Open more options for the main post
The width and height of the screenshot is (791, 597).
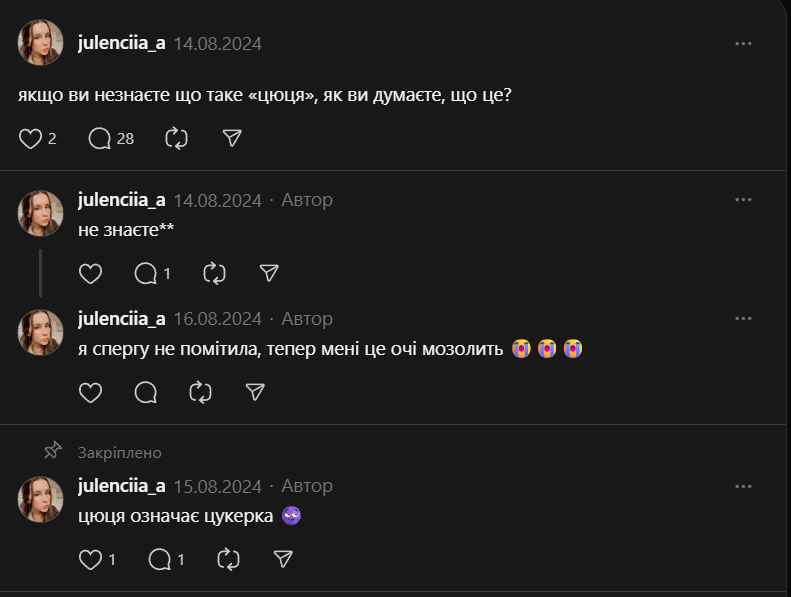coord(743,44)
